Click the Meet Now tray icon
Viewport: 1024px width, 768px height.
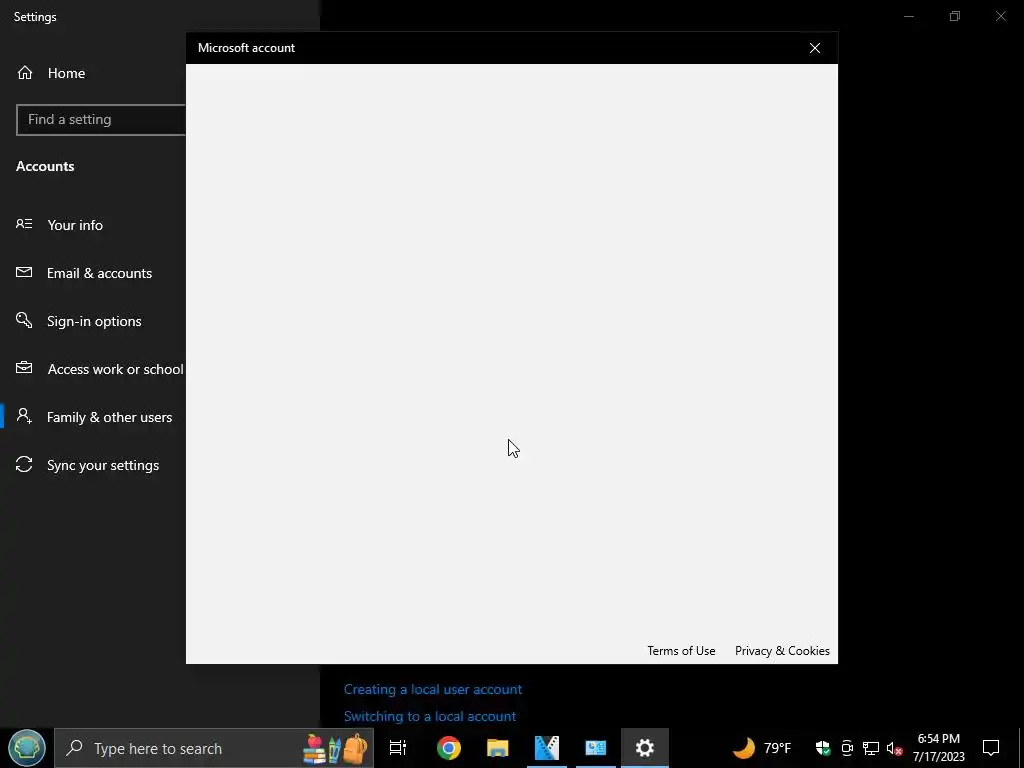(x=847, y=748)
